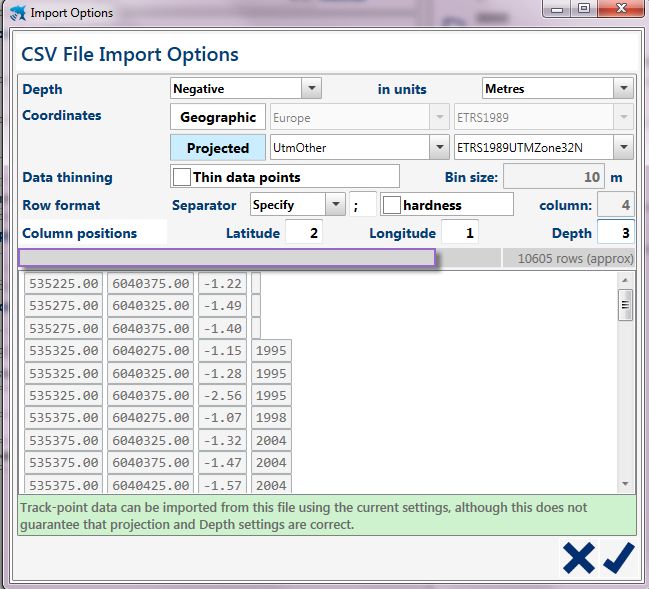Click the import progress bar
This screenshot has height=589, width=649.
tap(227, 258)
